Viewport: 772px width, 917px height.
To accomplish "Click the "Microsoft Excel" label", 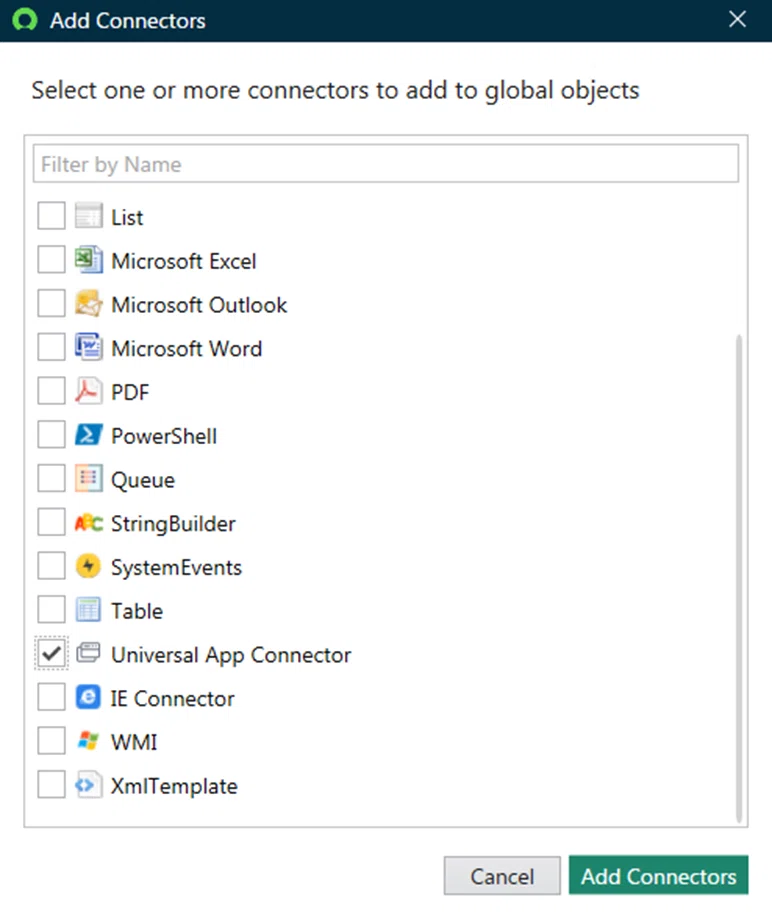I will coord(184,261).
